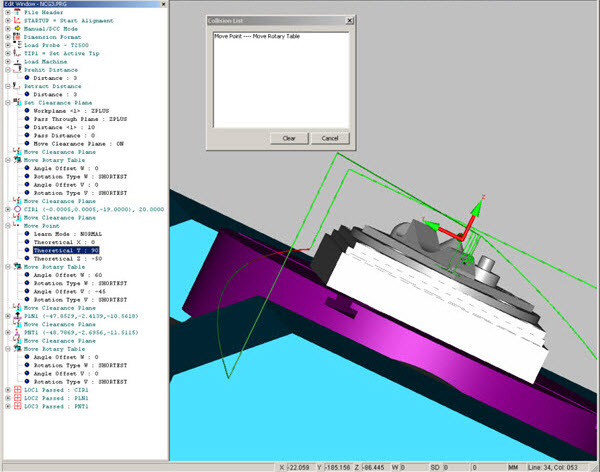Expand the STARTUP Start Alignment node
The height and width of the screenshot is (472, 600).
(x=7, y=23)
